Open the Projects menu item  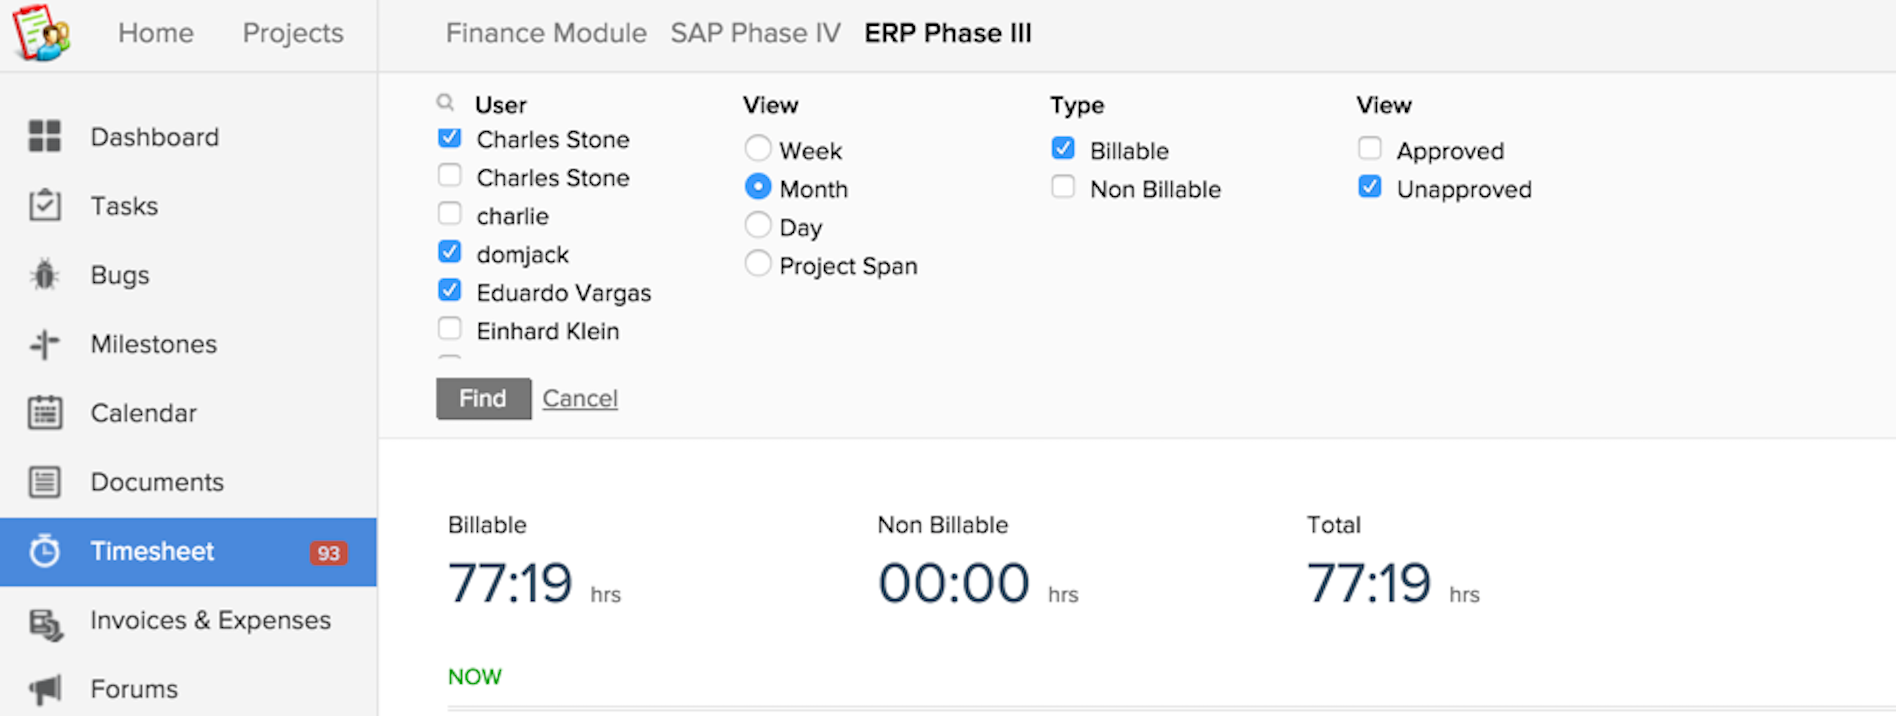tap(293, 33)
